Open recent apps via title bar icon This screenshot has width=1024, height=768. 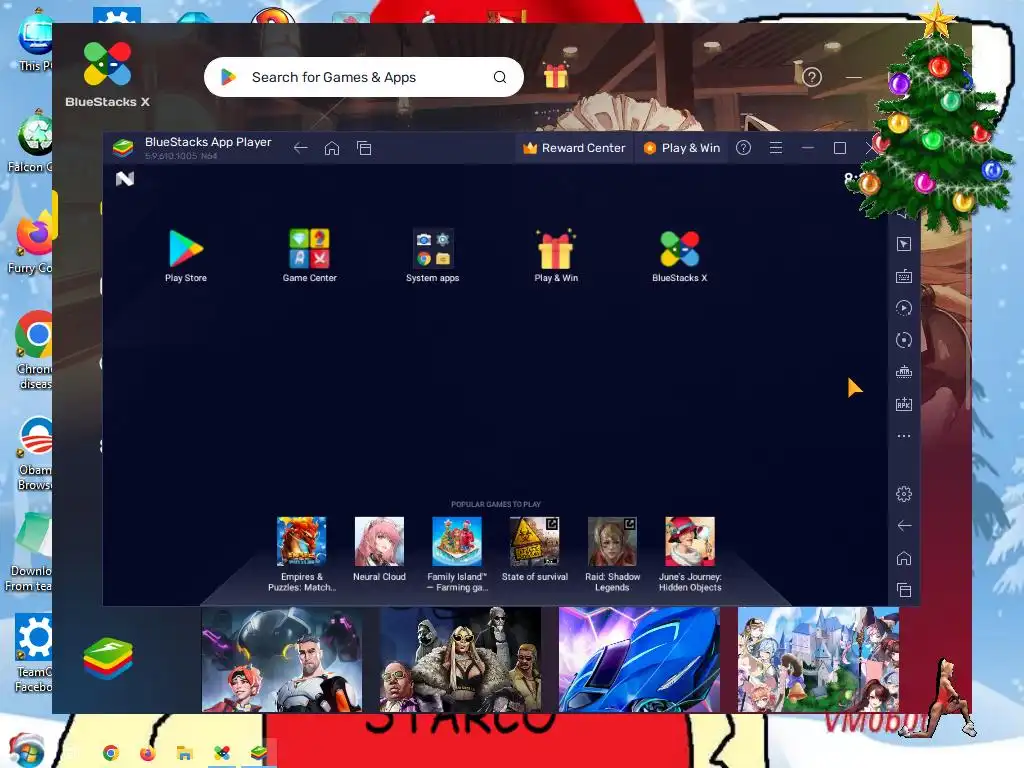[364, 148]
